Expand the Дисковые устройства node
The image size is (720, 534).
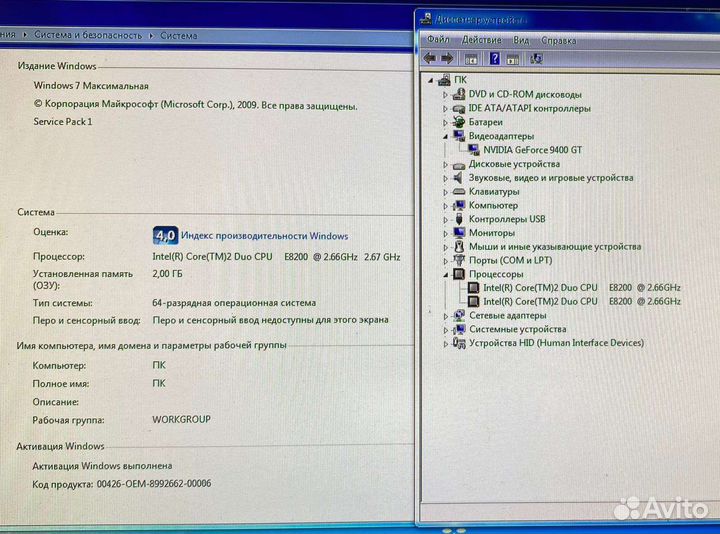(x=445, y=164)
